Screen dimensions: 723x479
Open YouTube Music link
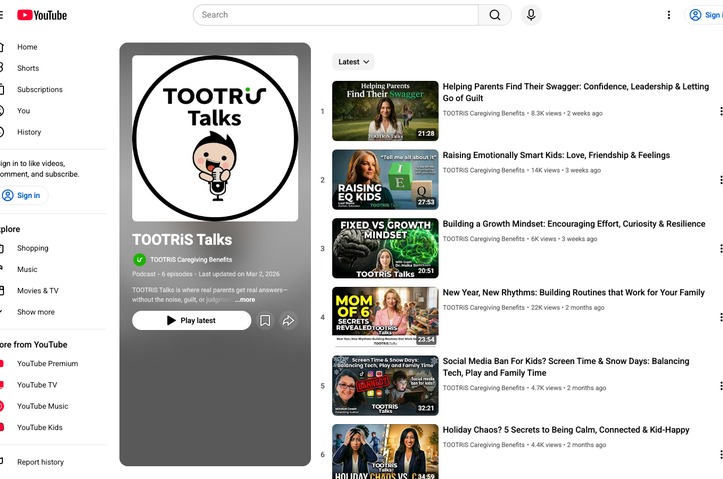click(42, 406)
